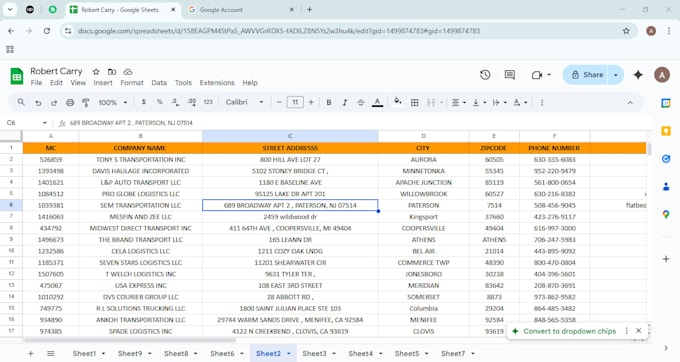680x362 pixels.
Task: Open the all sheets list icon
Action: (51, 353)
